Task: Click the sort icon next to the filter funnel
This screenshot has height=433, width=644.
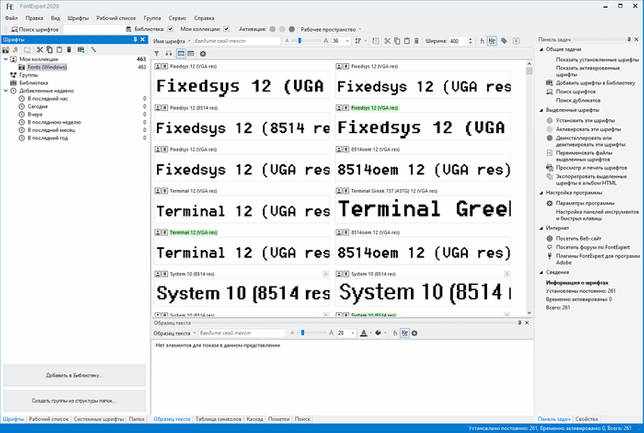Action: click(168, 53)
